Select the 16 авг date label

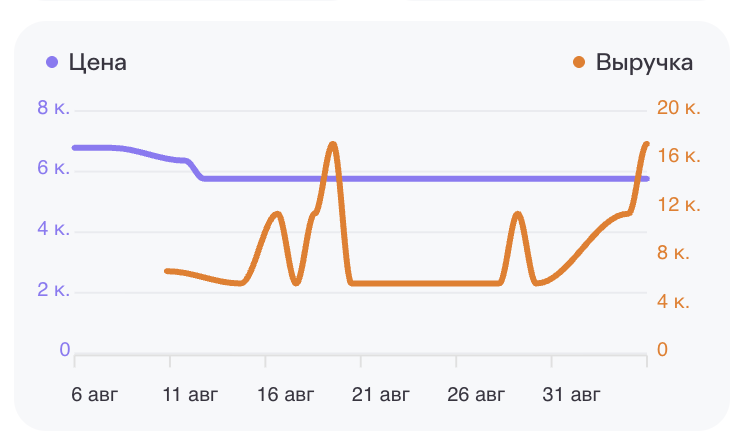[285, 394]
